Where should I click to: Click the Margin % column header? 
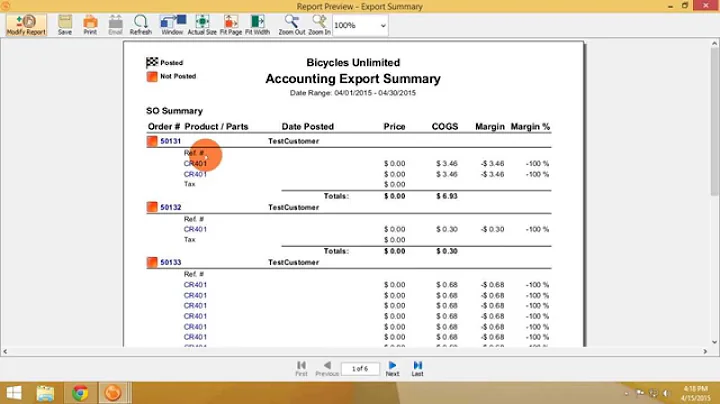click(x=530, y=127)
